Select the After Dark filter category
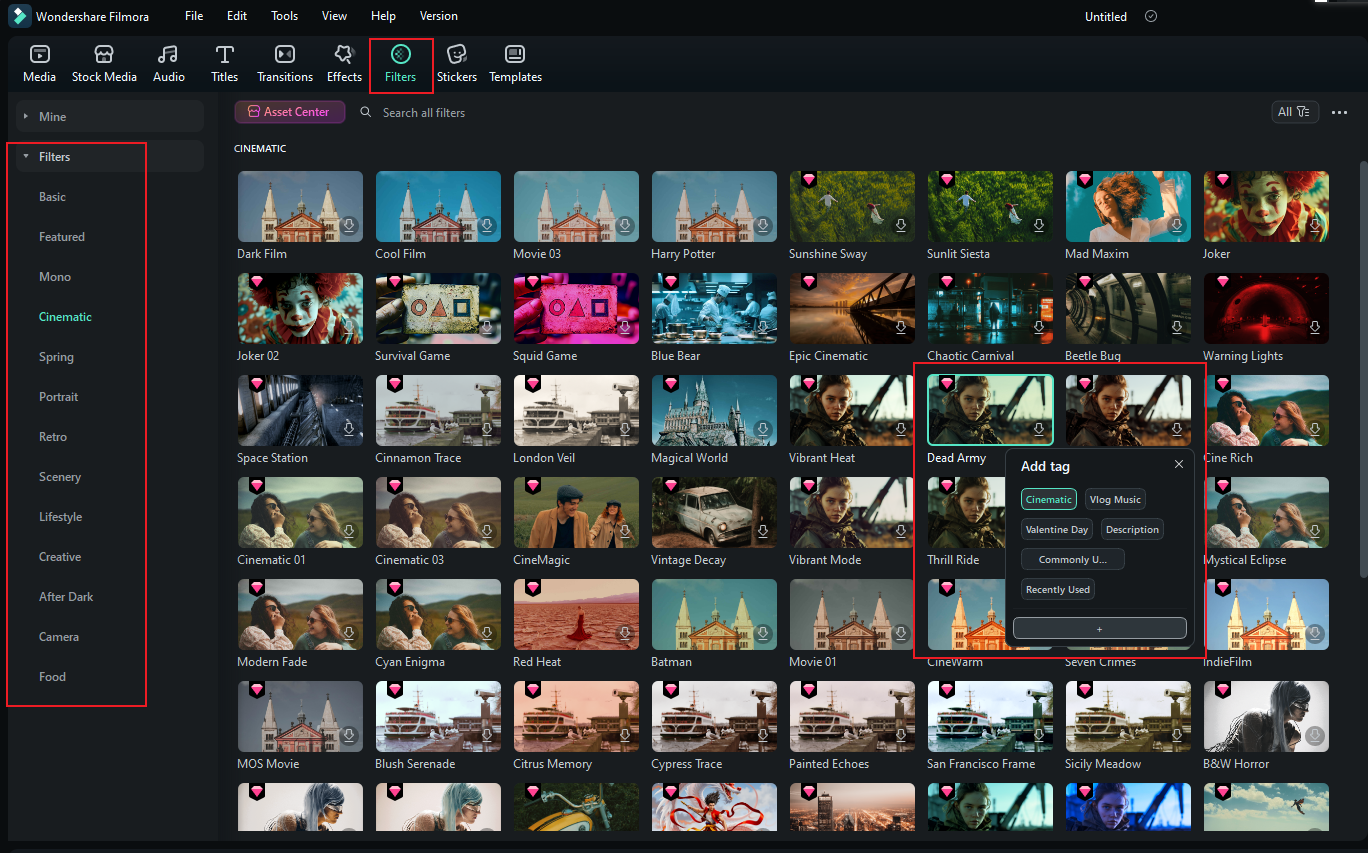This screenshot has height=853, width=1368. point(66,597)
